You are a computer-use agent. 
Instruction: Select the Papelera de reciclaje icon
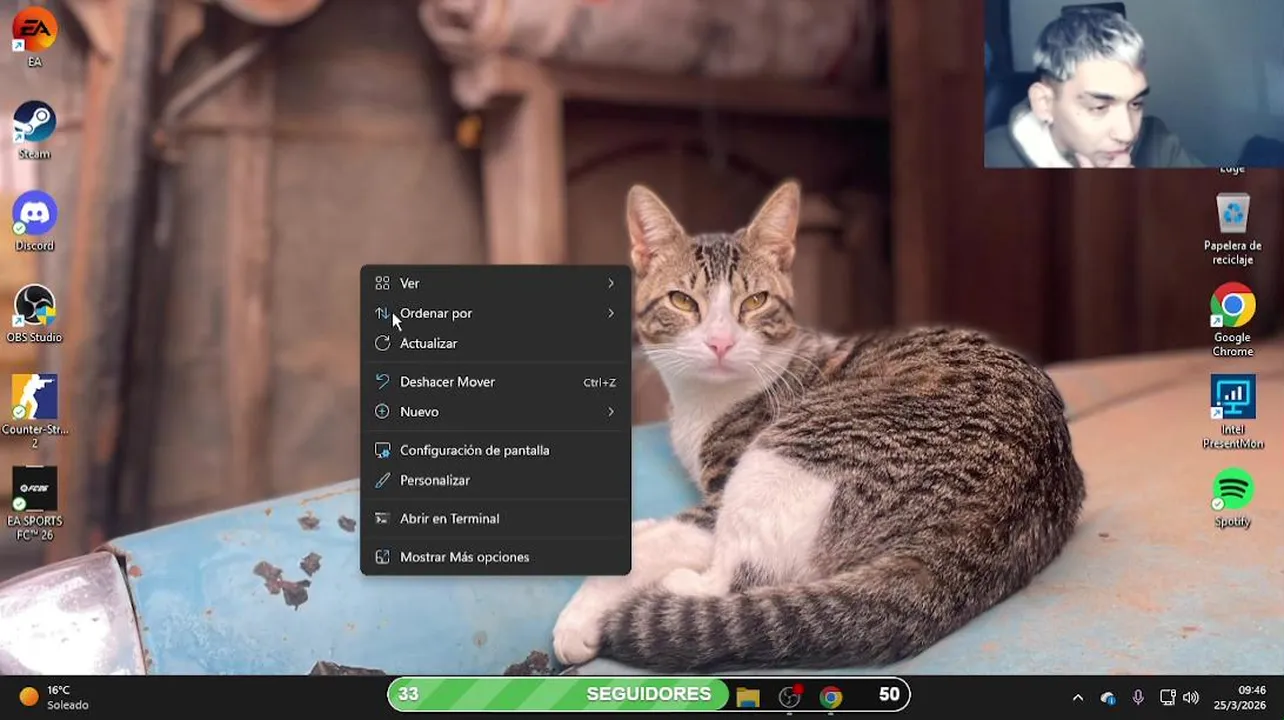point(1232,228)
